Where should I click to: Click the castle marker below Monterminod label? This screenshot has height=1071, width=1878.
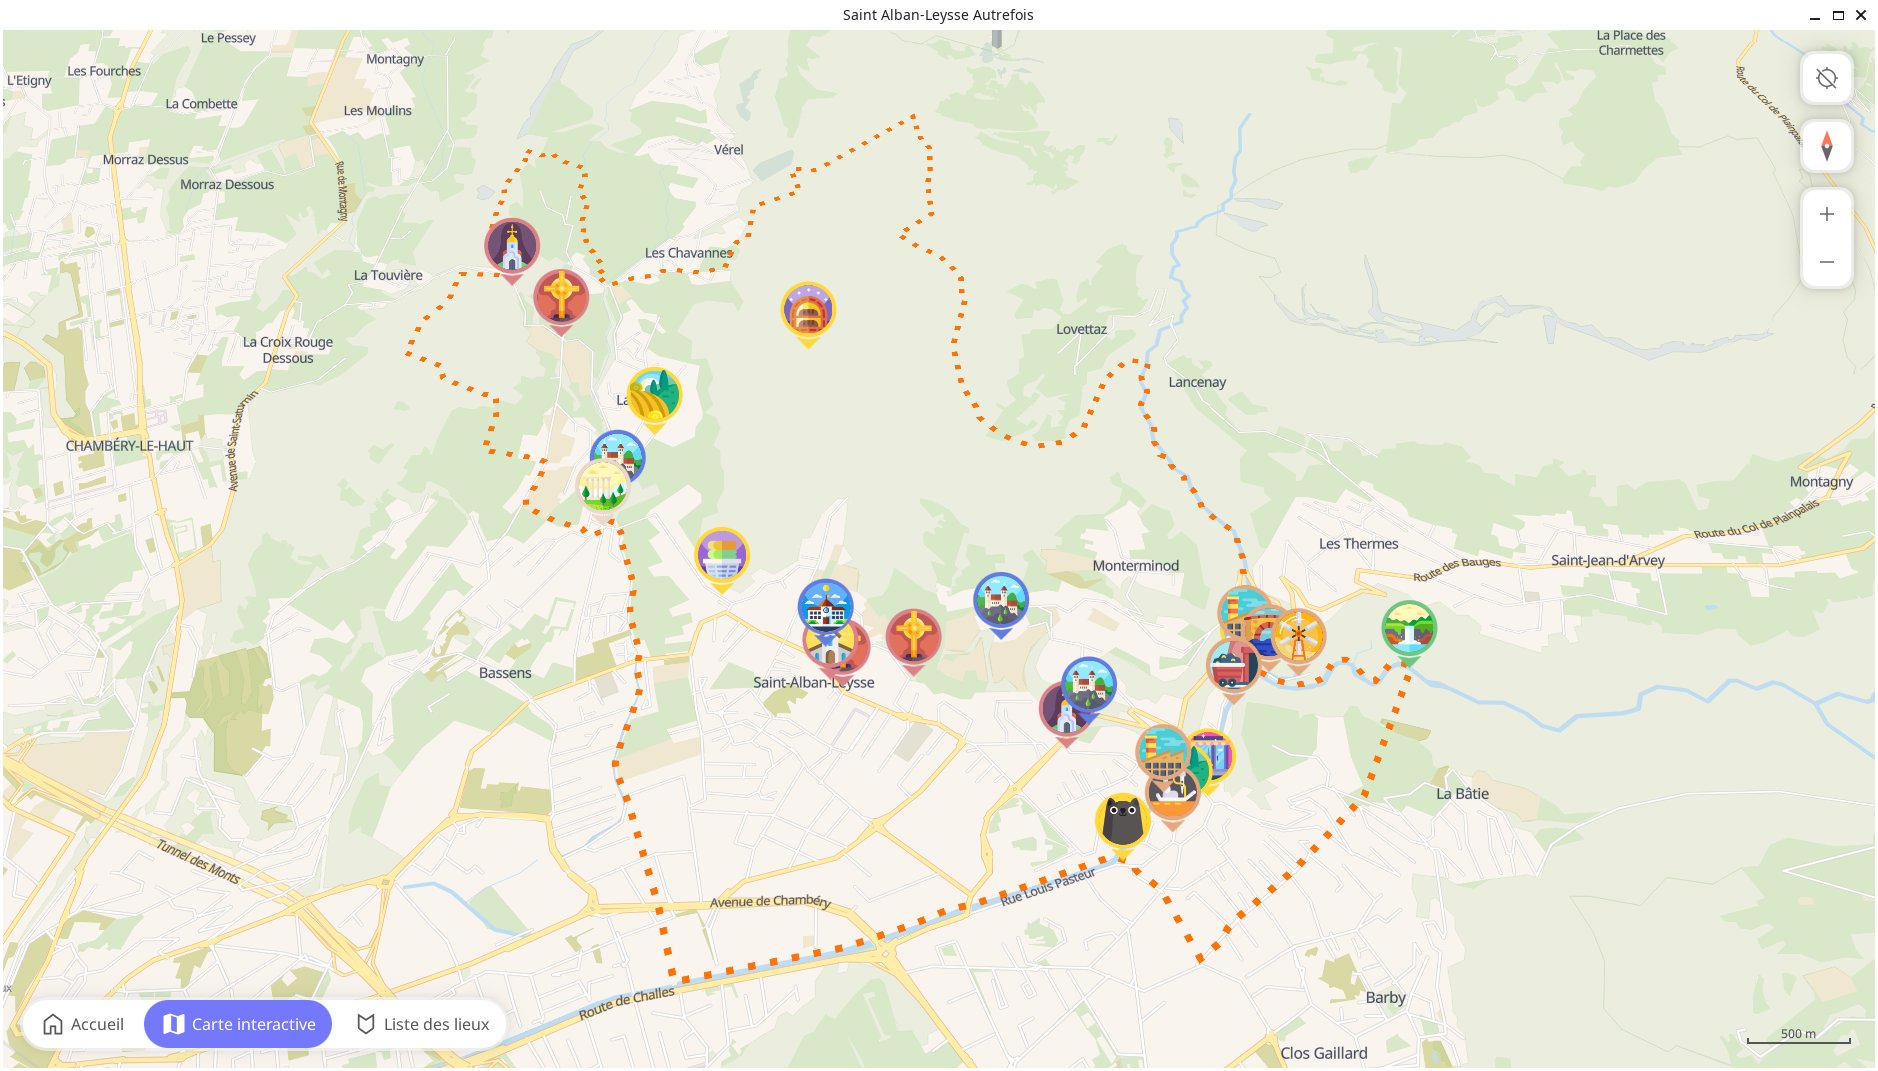click(1000, 600)
